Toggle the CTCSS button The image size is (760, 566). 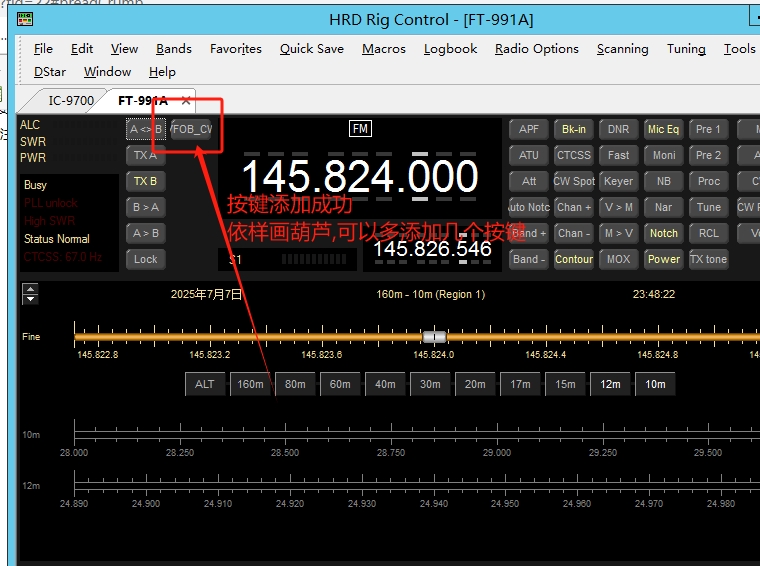574,156
